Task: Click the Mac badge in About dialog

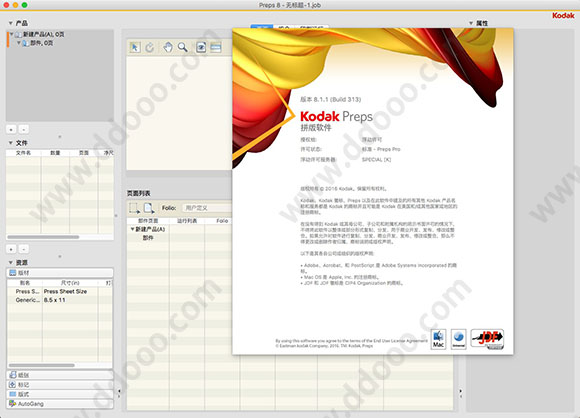Action: click(438, 339)
